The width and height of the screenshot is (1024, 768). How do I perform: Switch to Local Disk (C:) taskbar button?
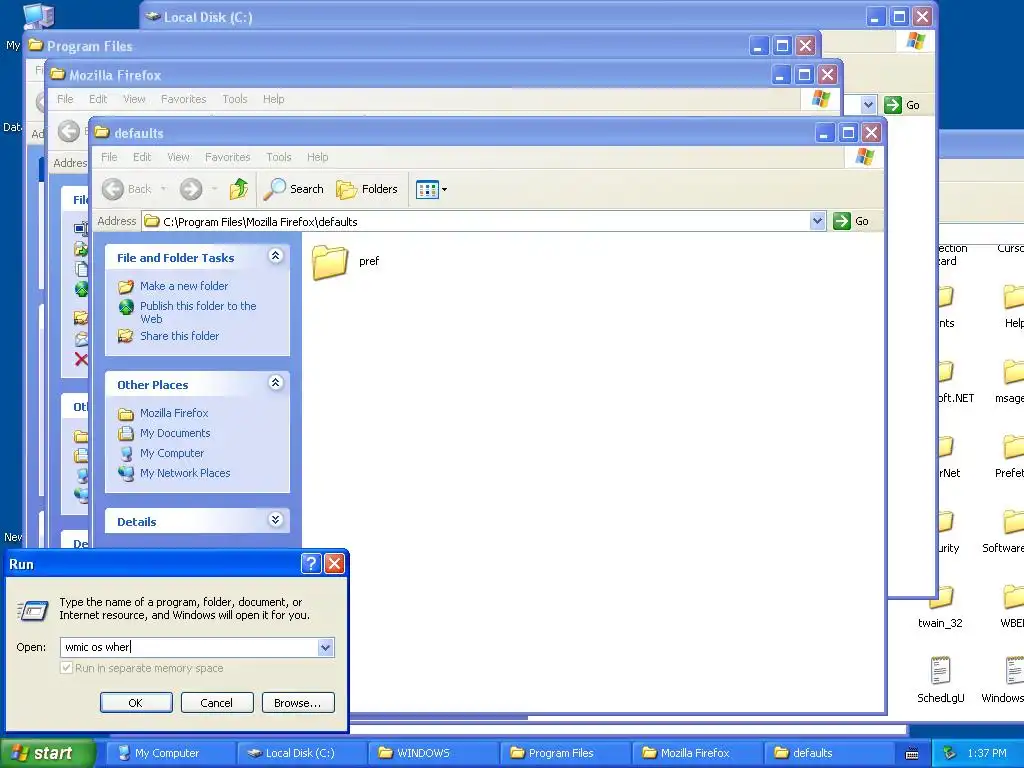[x=300, y=753]
